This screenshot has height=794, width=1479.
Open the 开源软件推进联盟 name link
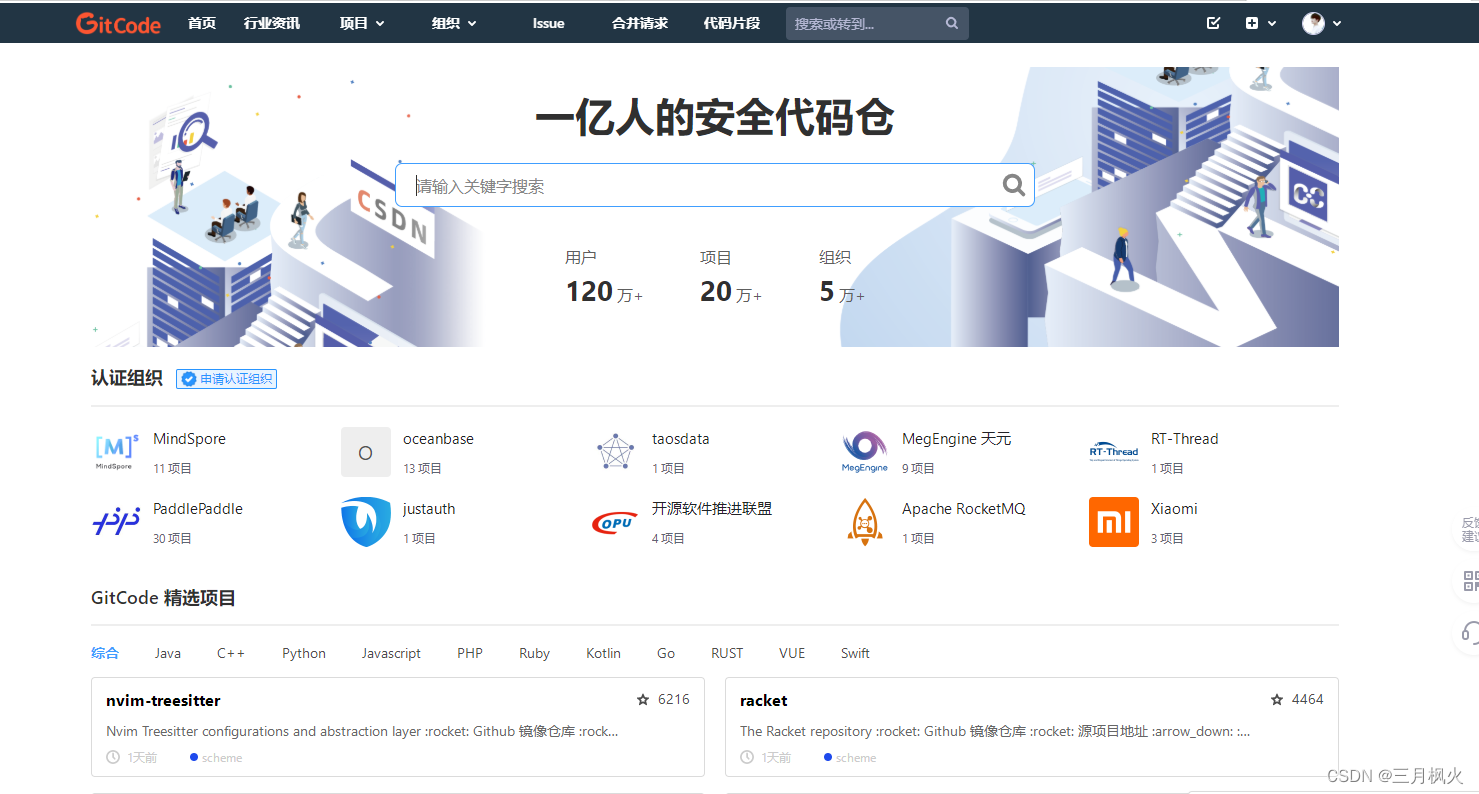click(712, 509)
